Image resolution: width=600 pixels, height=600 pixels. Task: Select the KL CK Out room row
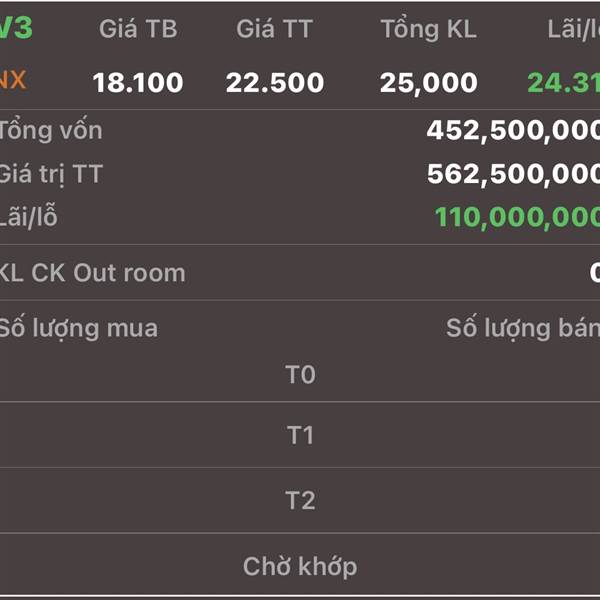coord(300,273)
